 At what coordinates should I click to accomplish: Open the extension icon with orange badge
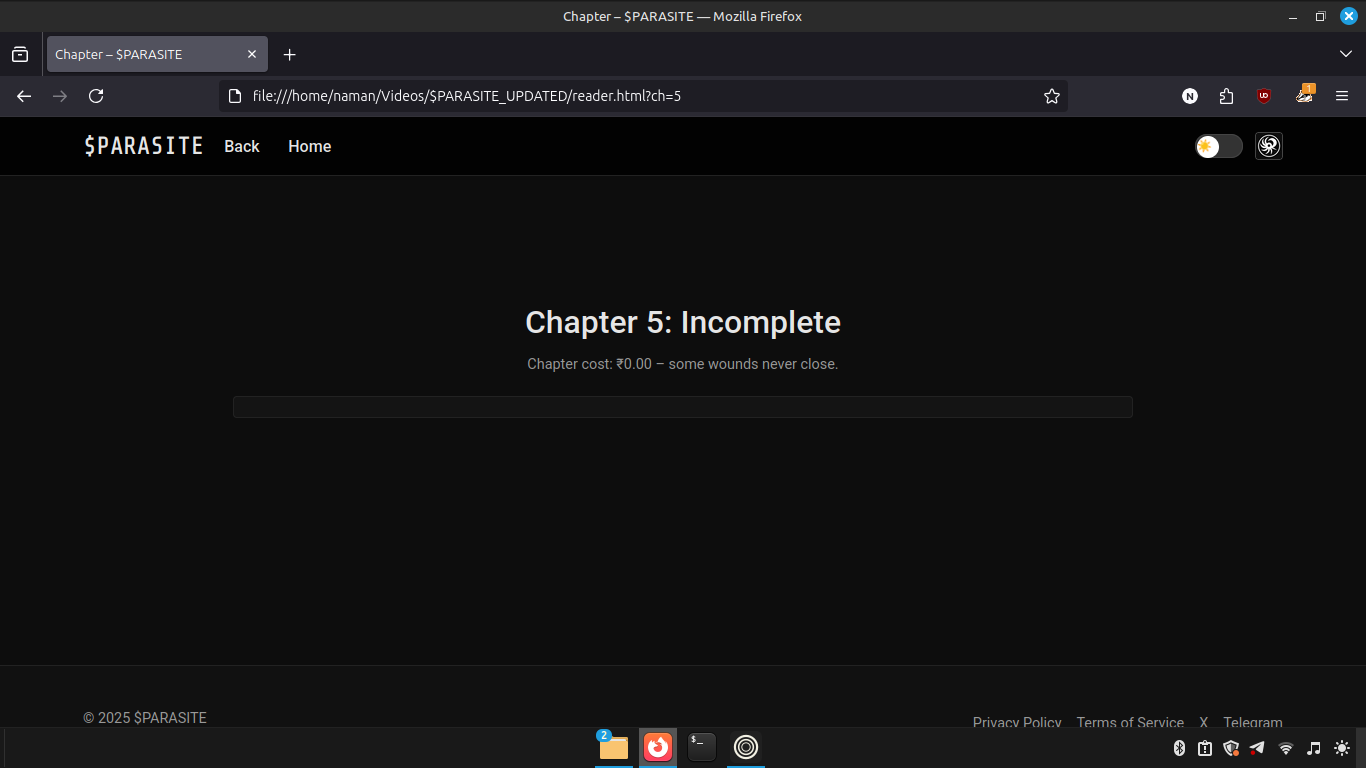click(1305, 94)
